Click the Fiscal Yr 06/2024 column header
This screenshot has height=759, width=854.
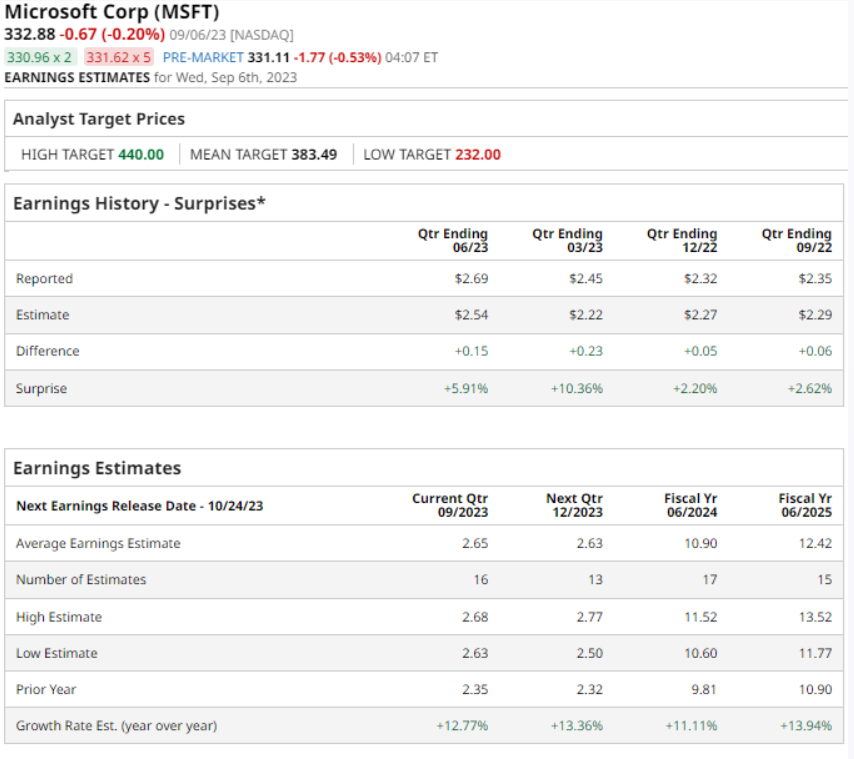[x=691, y=505]
